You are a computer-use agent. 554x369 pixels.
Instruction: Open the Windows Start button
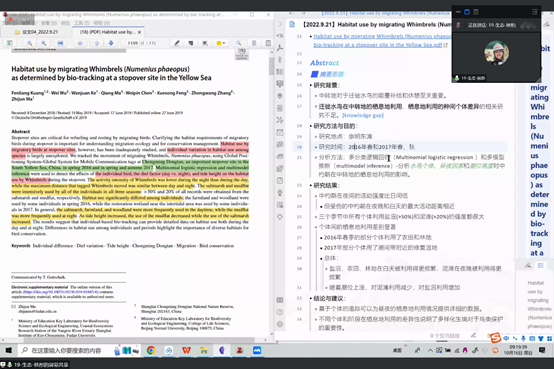click(8, 350)
